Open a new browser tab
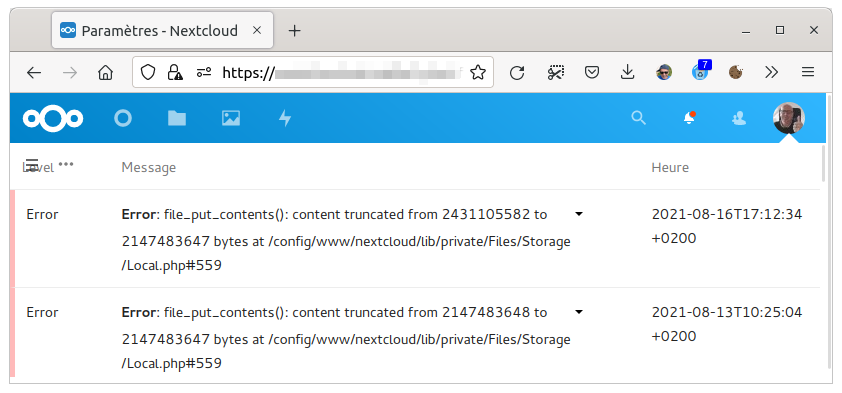842x393 pixels. [294, 31]
